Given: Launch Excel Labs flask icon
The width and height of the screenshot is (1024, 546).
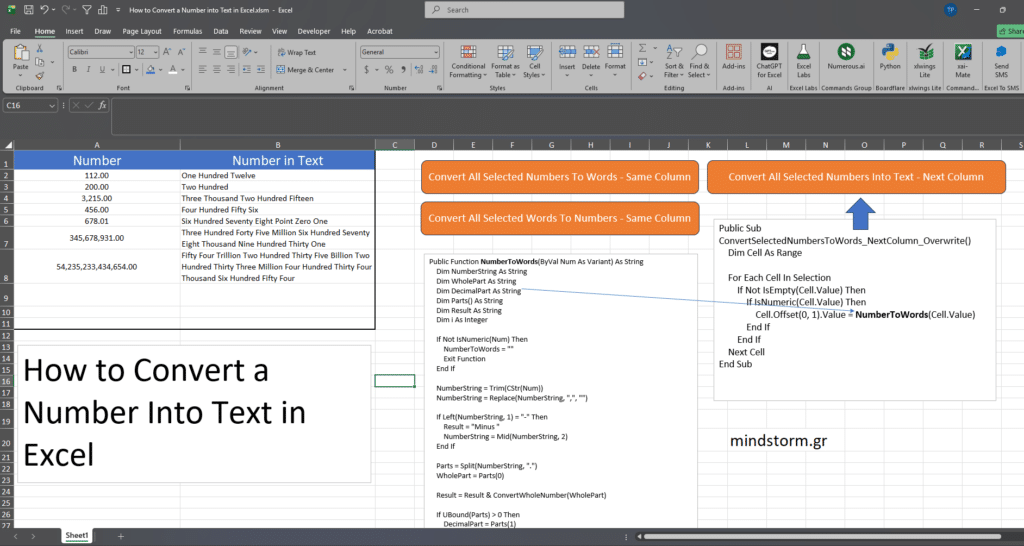Looking at the screenshot, I should (803, 61).
